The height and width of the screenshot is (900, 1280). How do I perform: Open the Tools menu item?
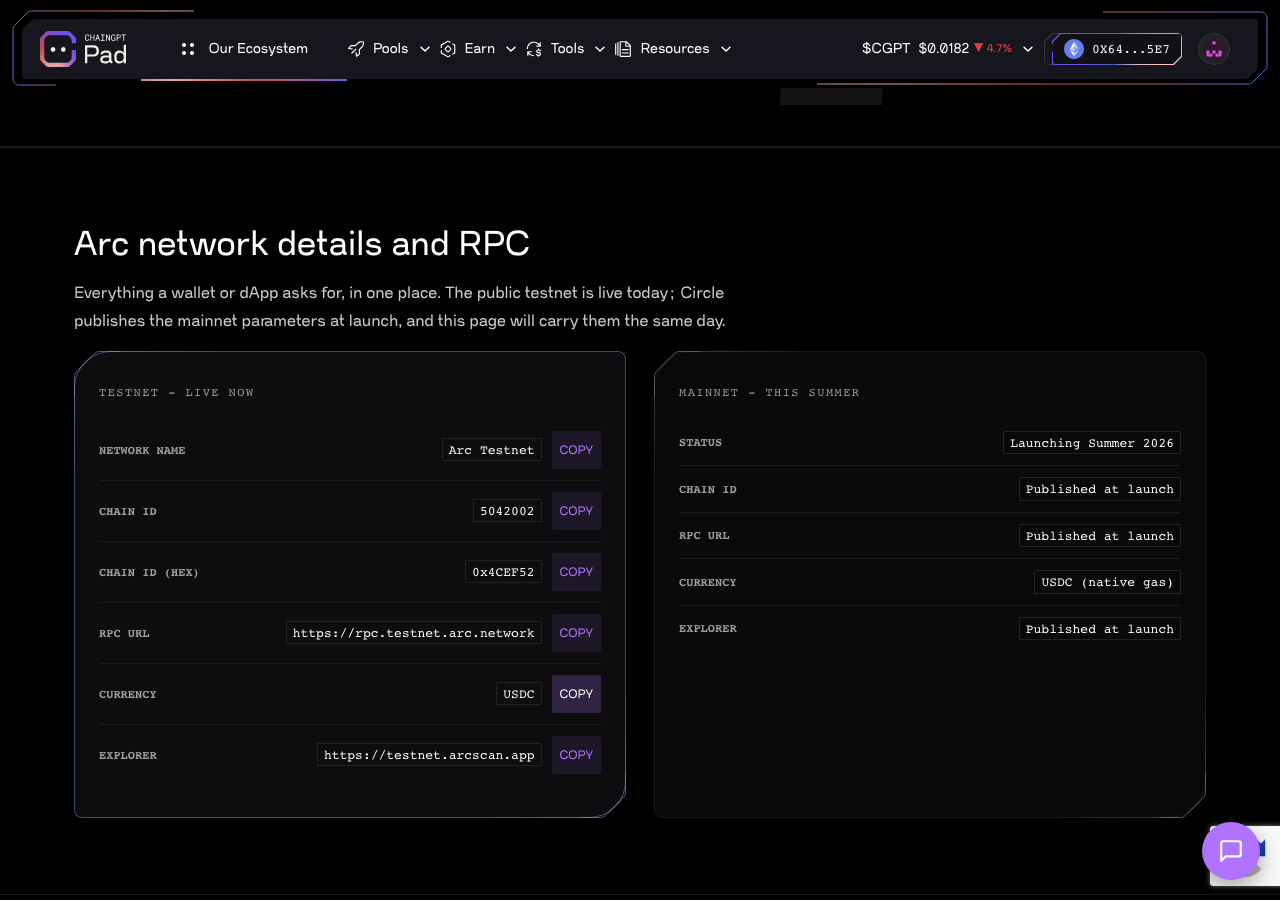pos(567,49)
